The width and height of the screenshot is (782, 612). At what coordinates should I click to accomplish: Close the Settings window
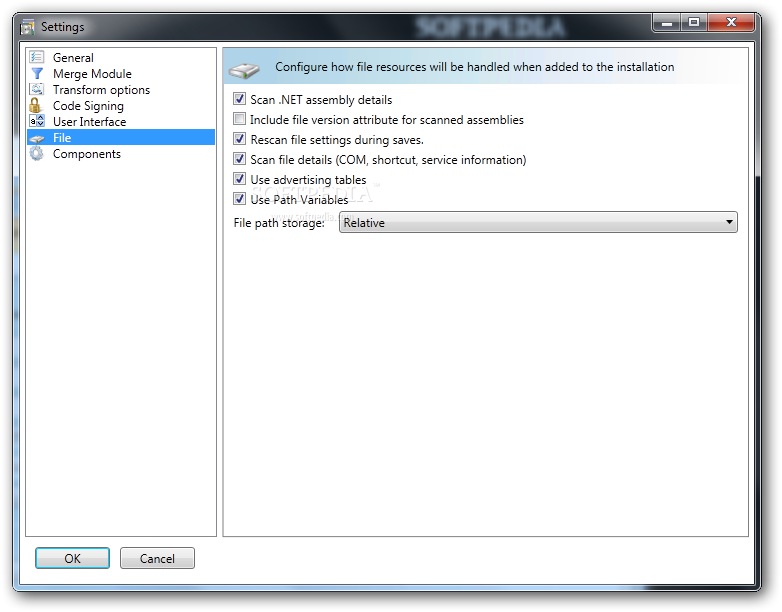tap(731, 22)
